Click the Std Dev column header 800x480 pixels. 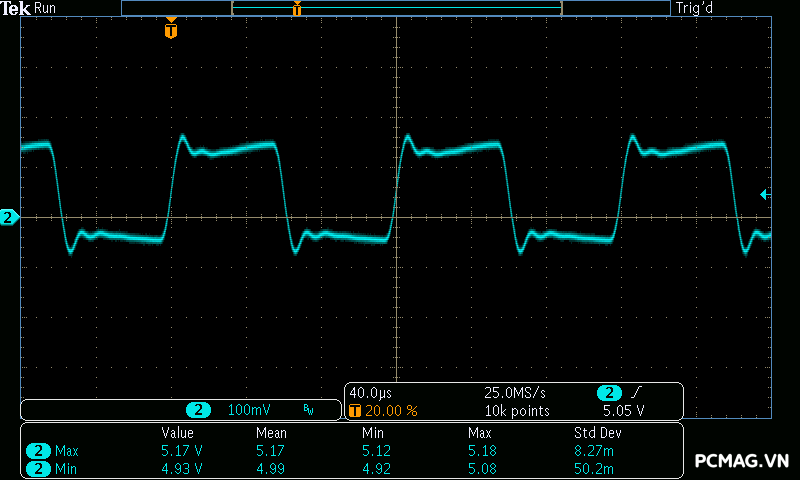coord(599,433)
